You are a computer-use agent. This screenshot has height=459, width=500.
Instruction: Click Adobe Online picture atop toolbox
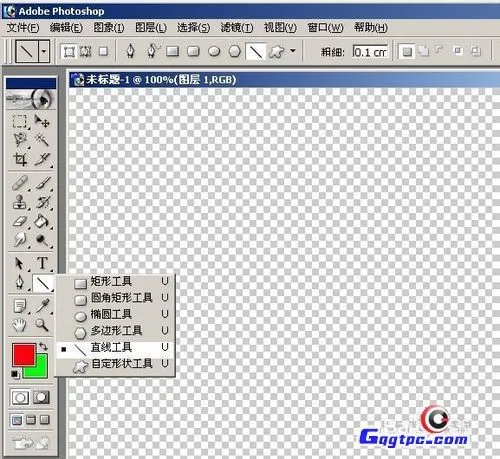coord(31,99)
